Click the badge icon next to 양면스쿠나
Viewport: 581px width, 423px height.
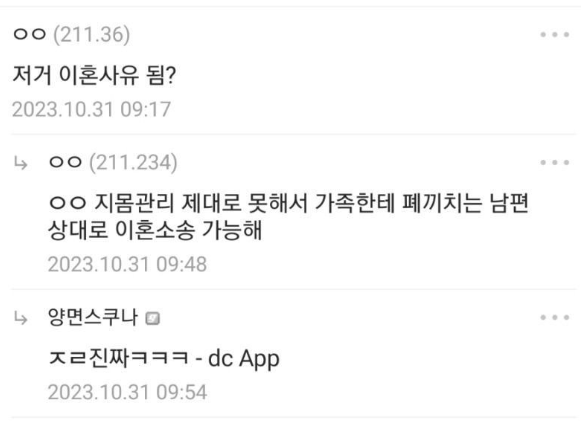pyautogui.click(x=152, y=318)
